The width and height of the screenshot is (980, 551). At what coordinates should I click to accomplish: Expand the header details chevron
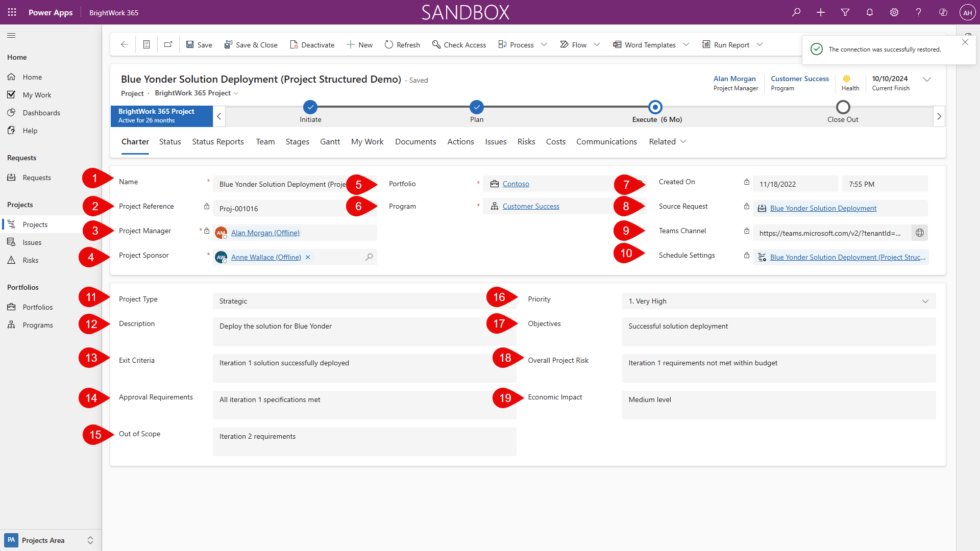[927, 80]
